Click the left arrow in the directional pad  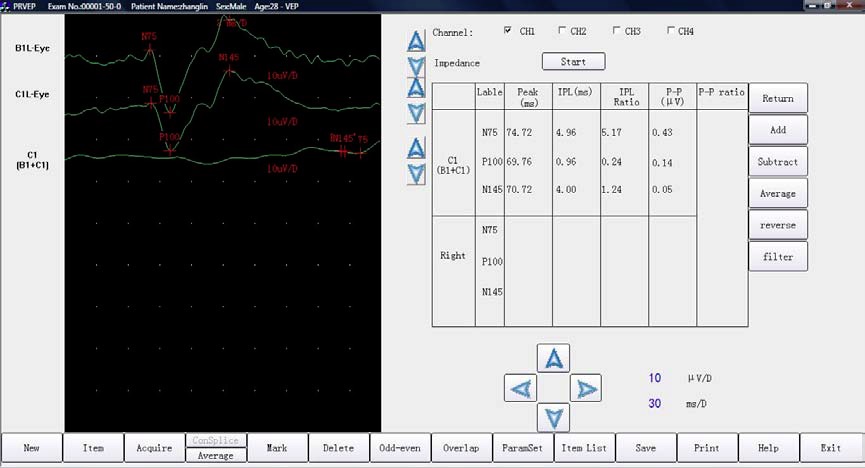pos(520,389)
